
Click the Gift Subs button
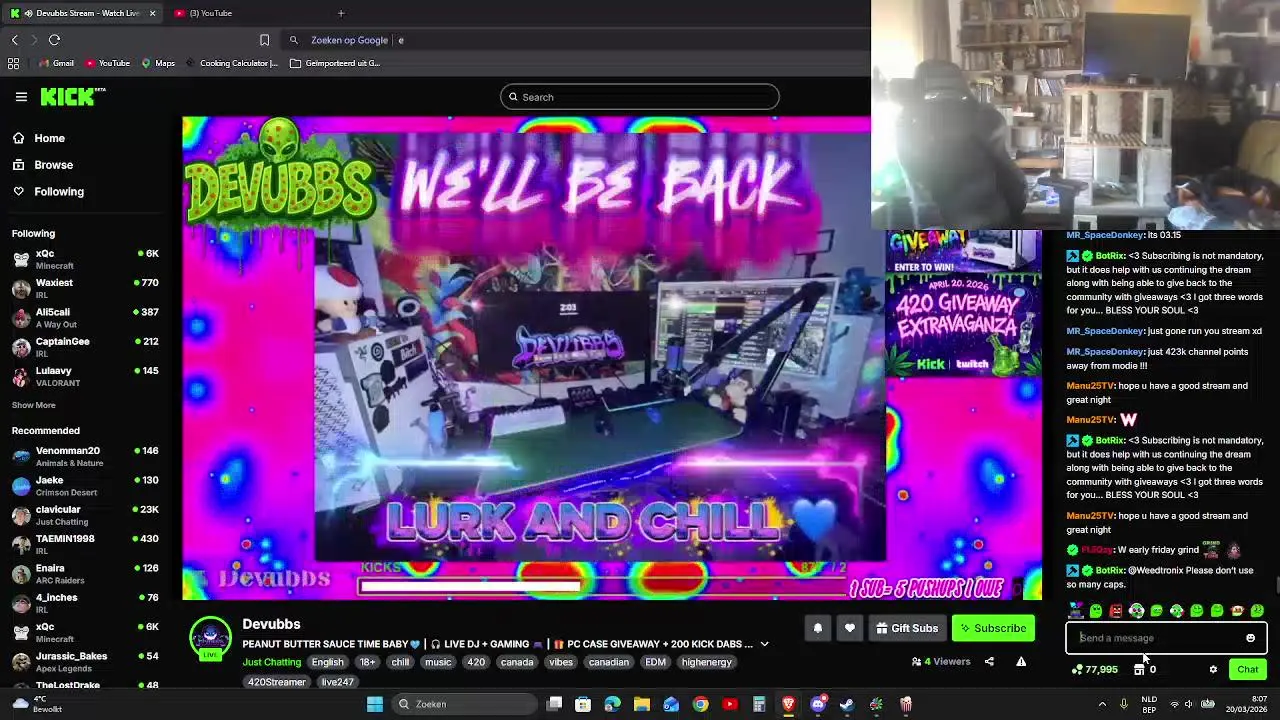click(x=907, y=628)
